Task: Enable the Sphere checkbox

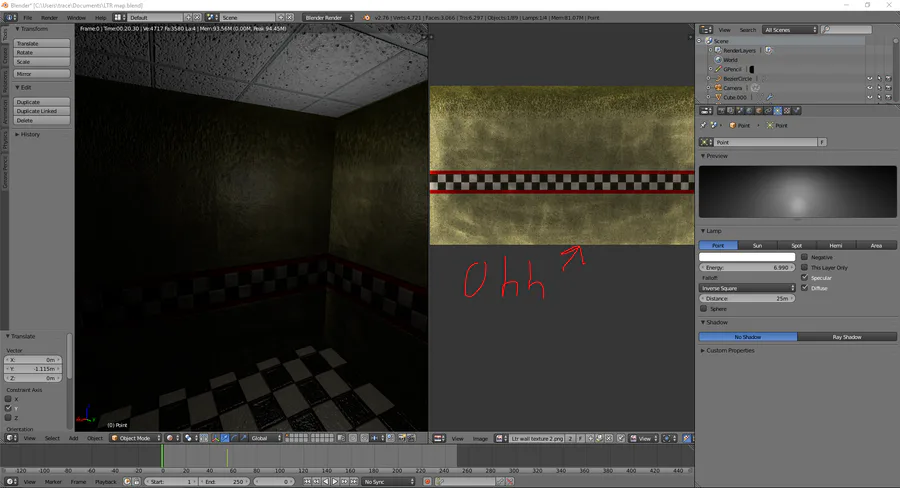Action: 703,309
